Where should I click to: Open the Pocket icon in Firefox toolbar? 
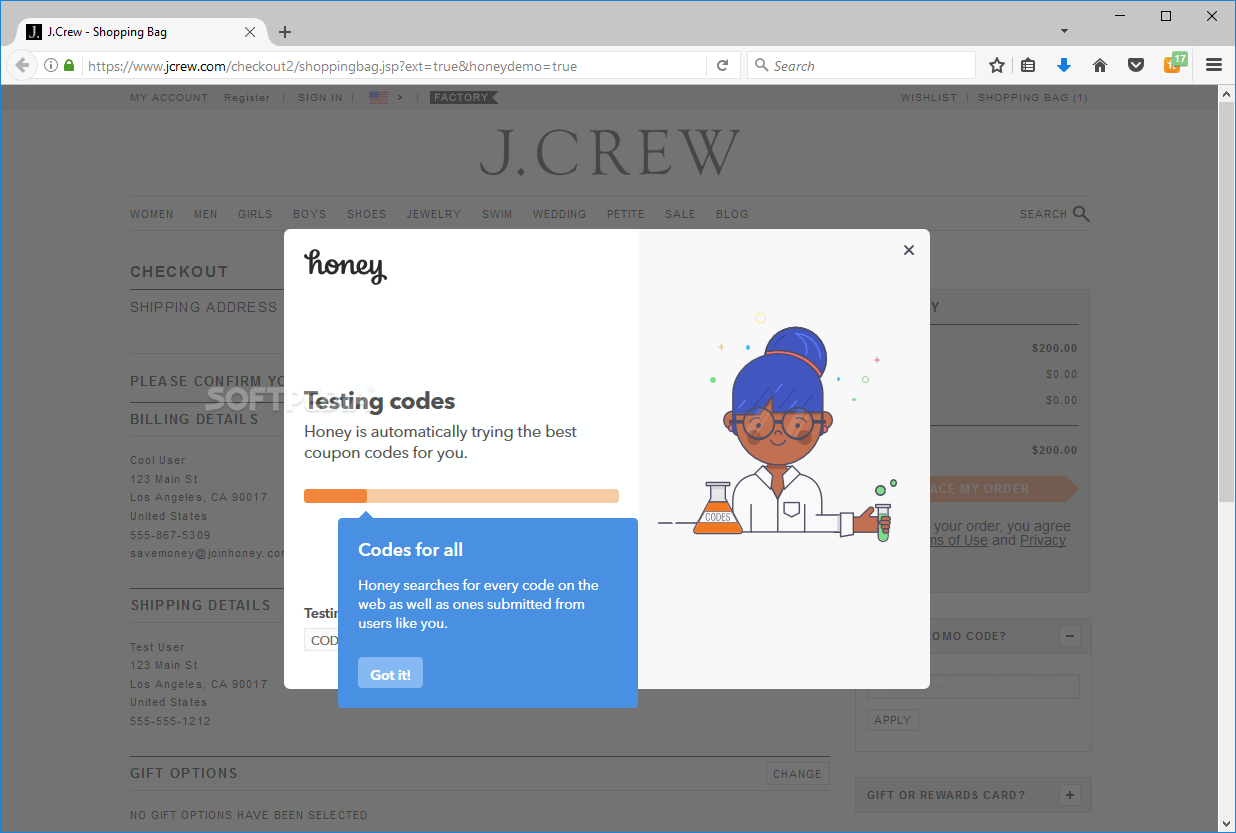point(1136,65)
